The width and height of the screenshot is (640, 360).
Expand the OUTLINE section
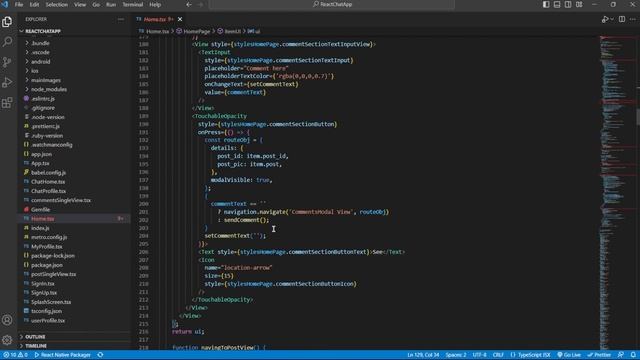(x=35, y=337)
